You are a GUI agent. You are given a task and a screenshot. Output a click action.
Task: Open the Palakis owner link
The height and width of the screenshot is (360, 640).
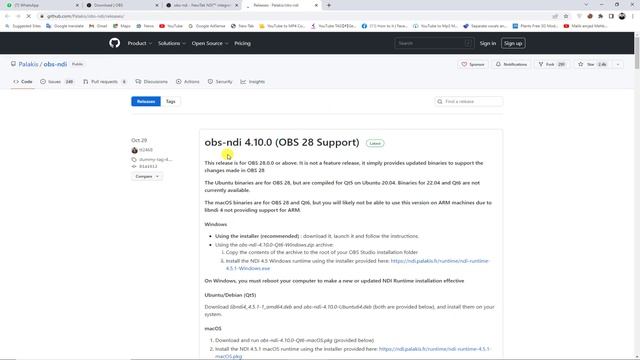click(28, 64)
